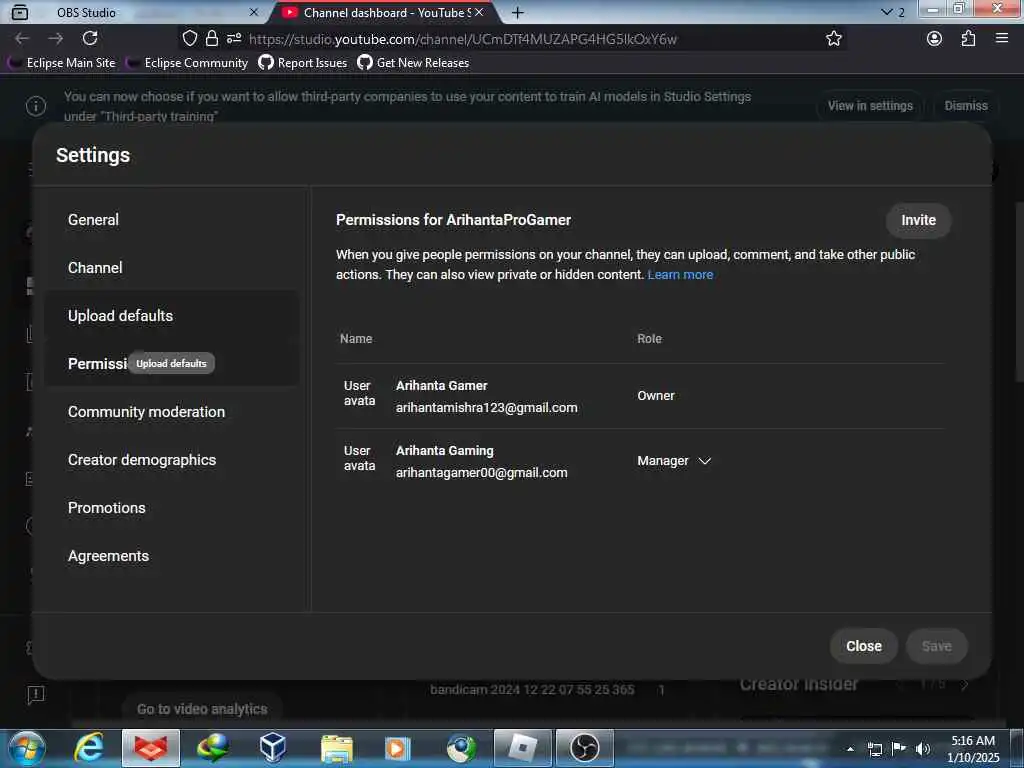Open Firefox View icon in tab bar

20,12
